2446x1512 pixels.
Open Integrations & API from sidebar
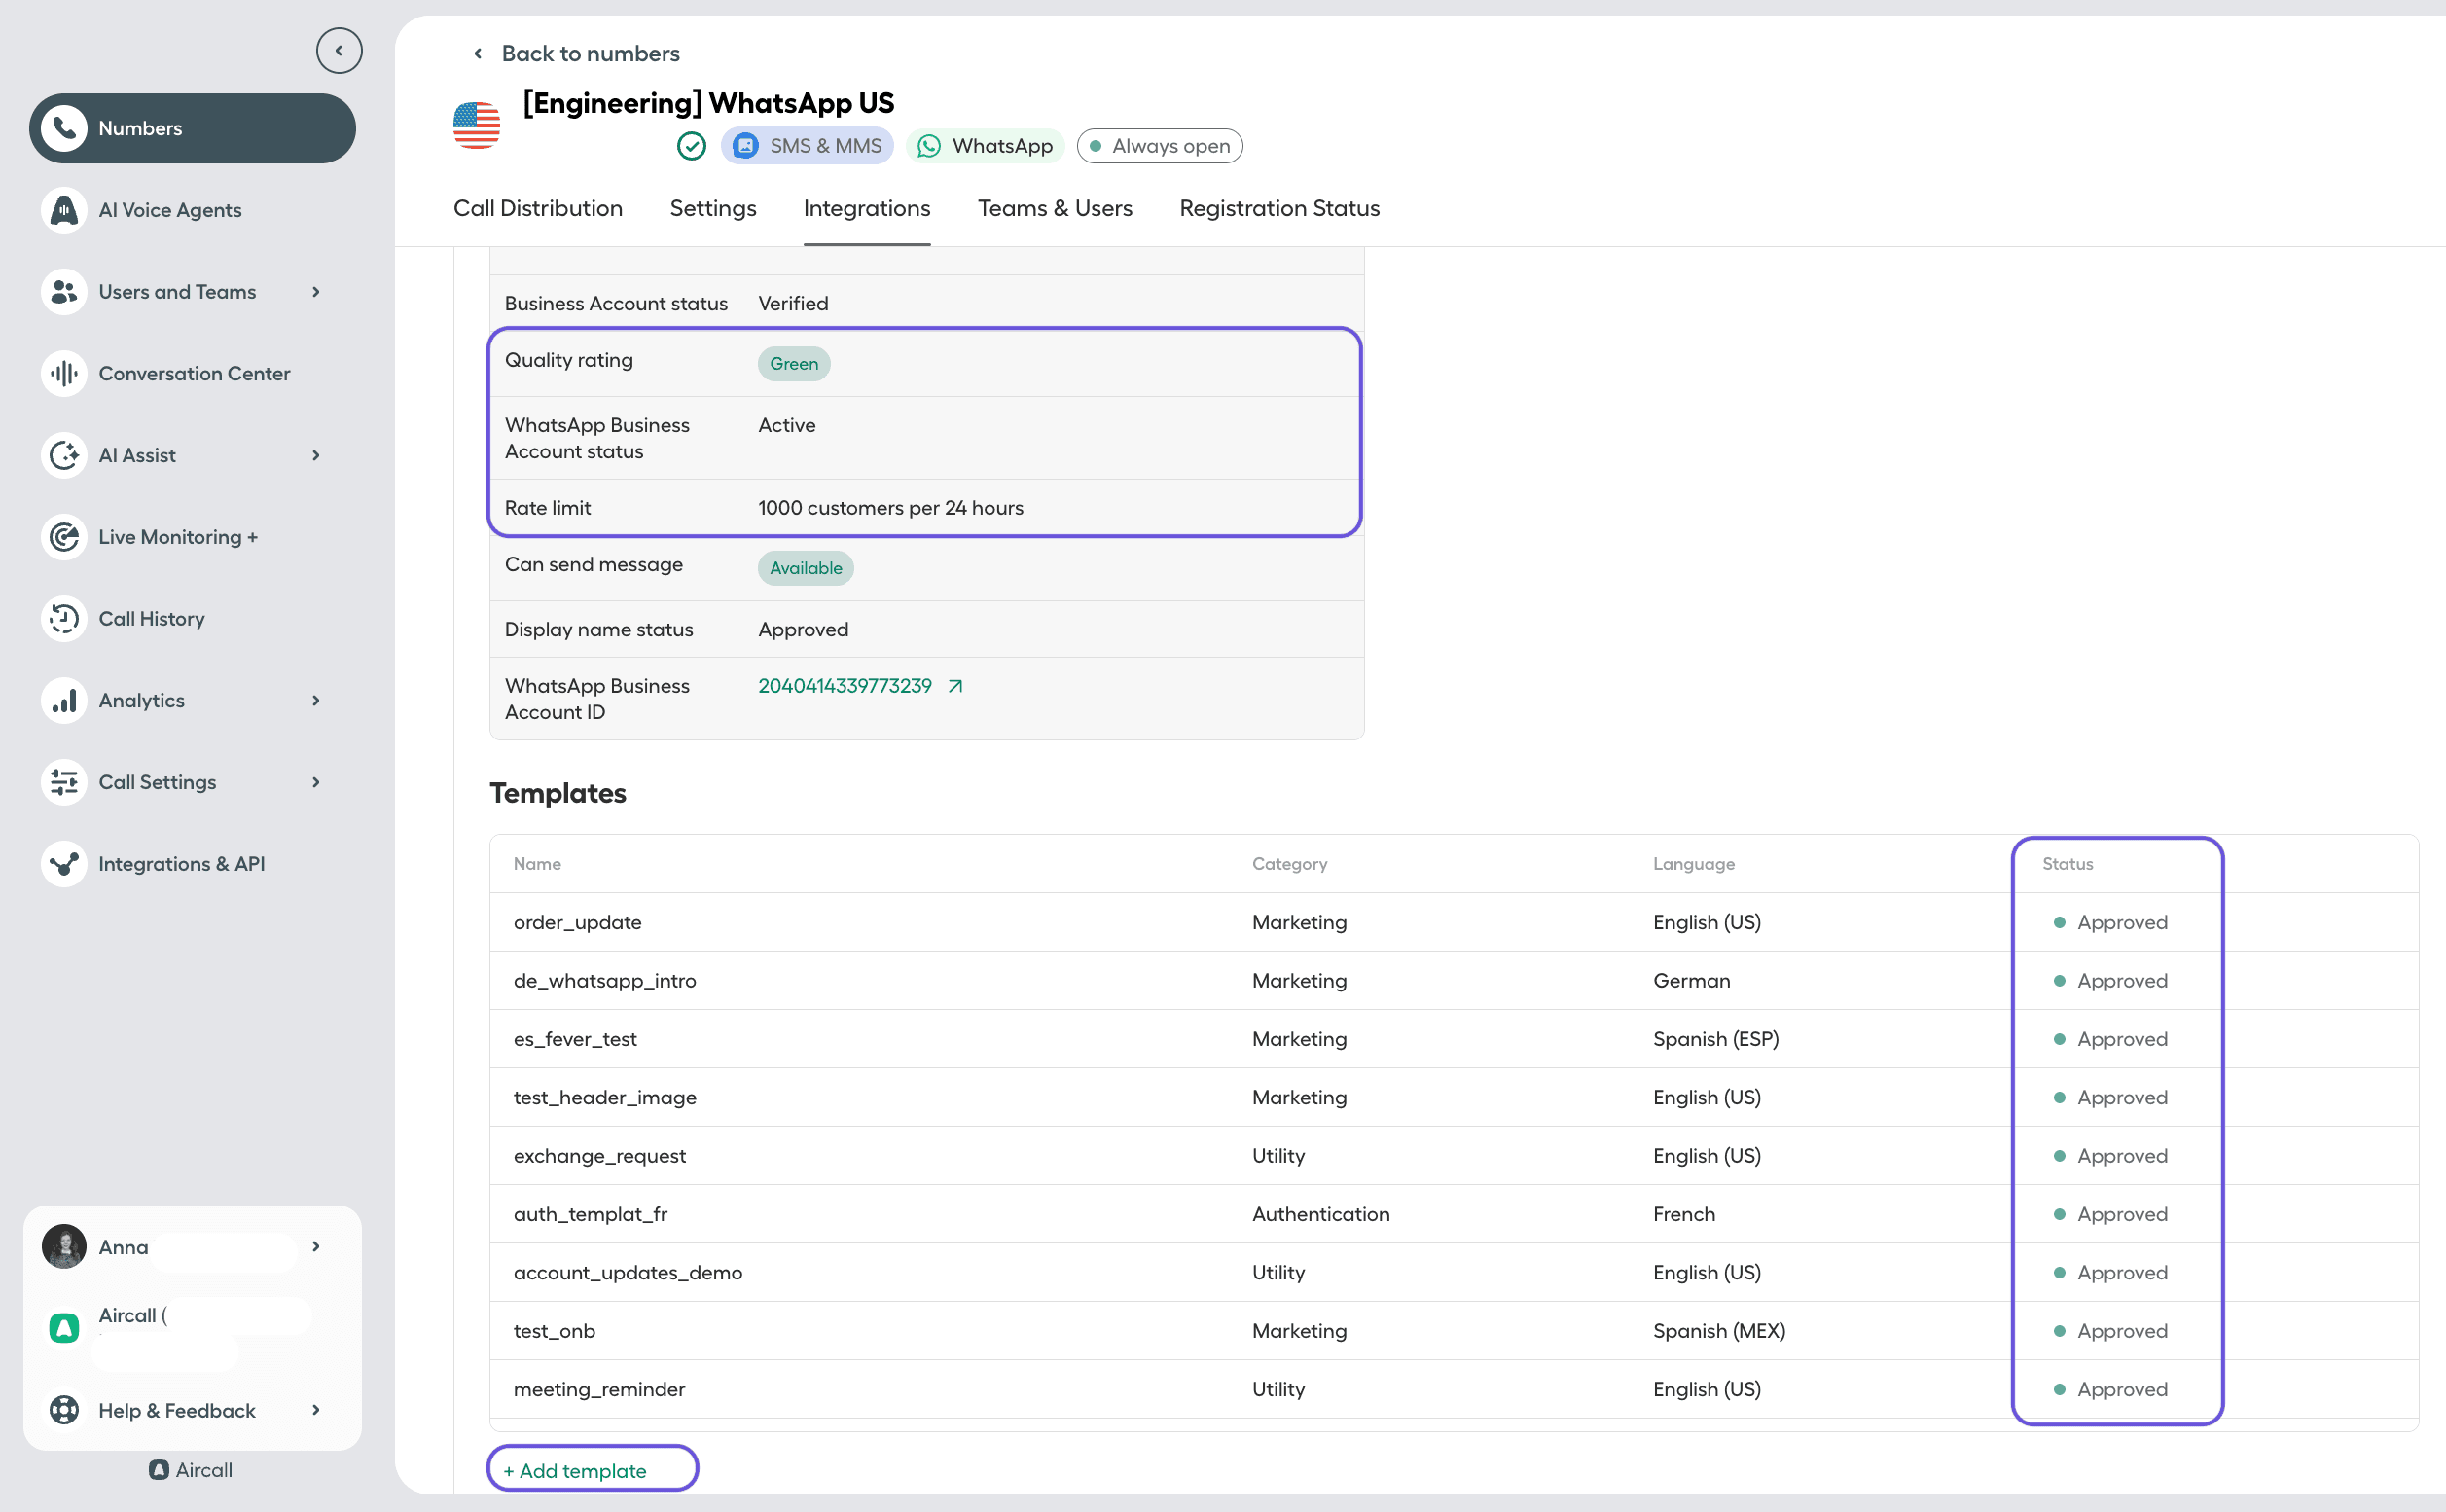pos(182,863)
